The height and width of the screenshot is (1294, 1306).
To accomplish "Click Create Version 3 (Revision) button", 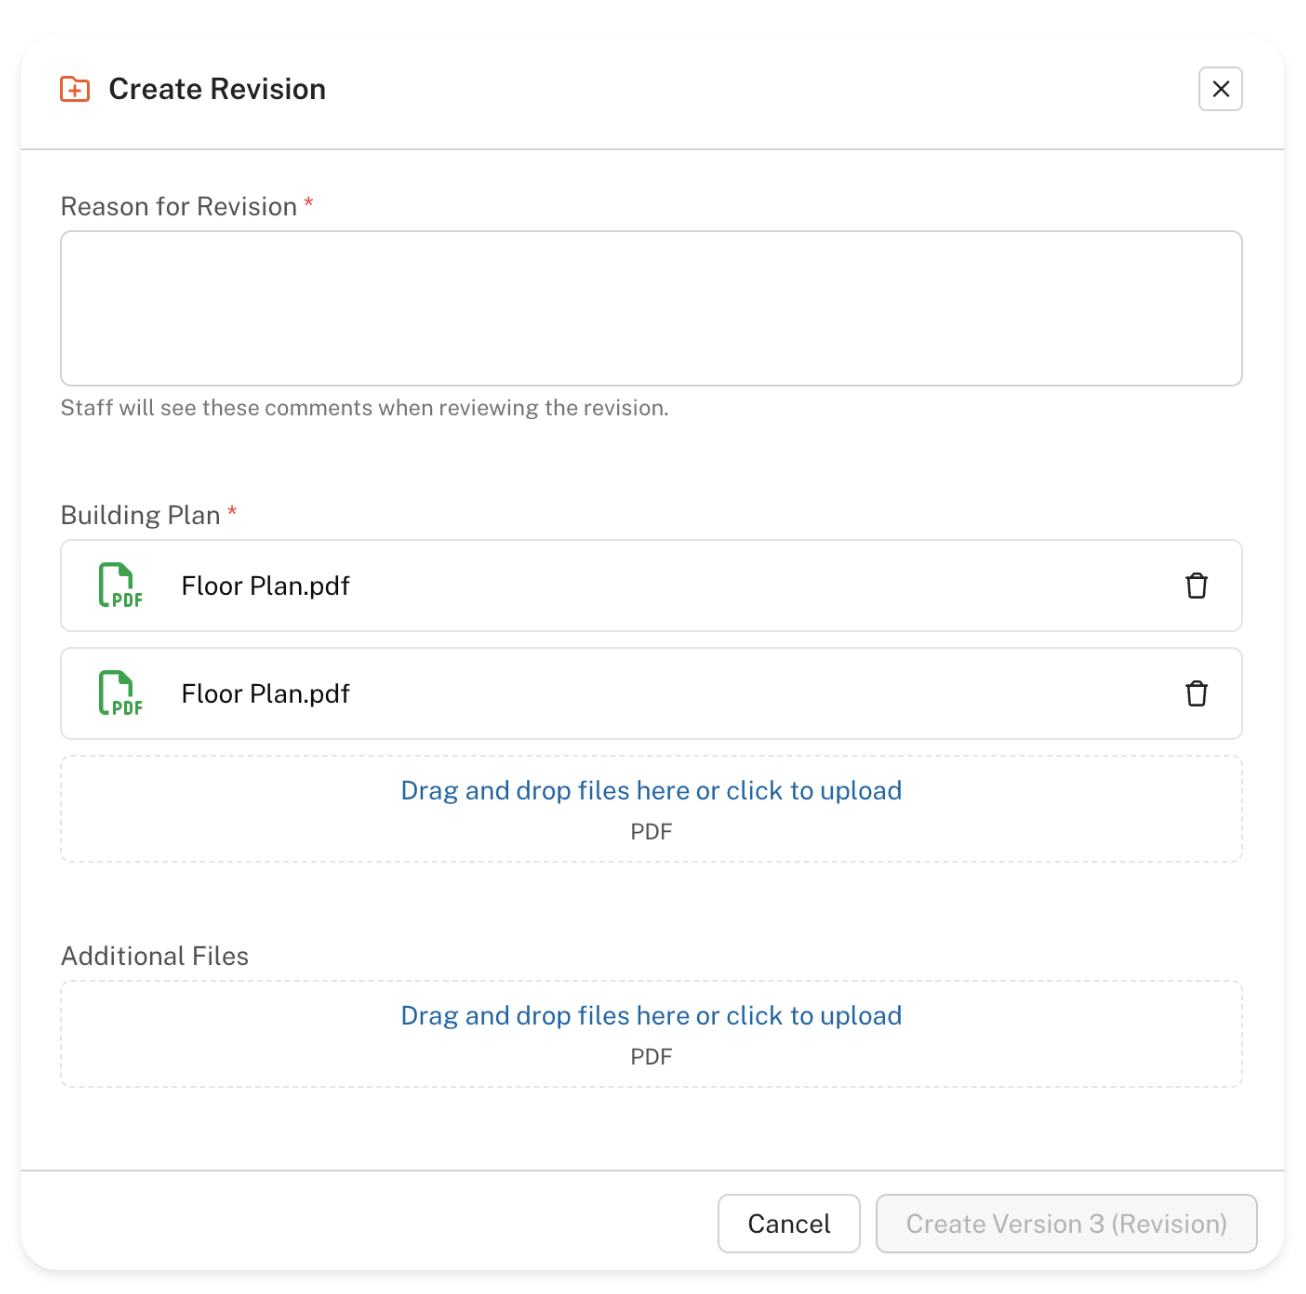I will tap(1066, 1224).
